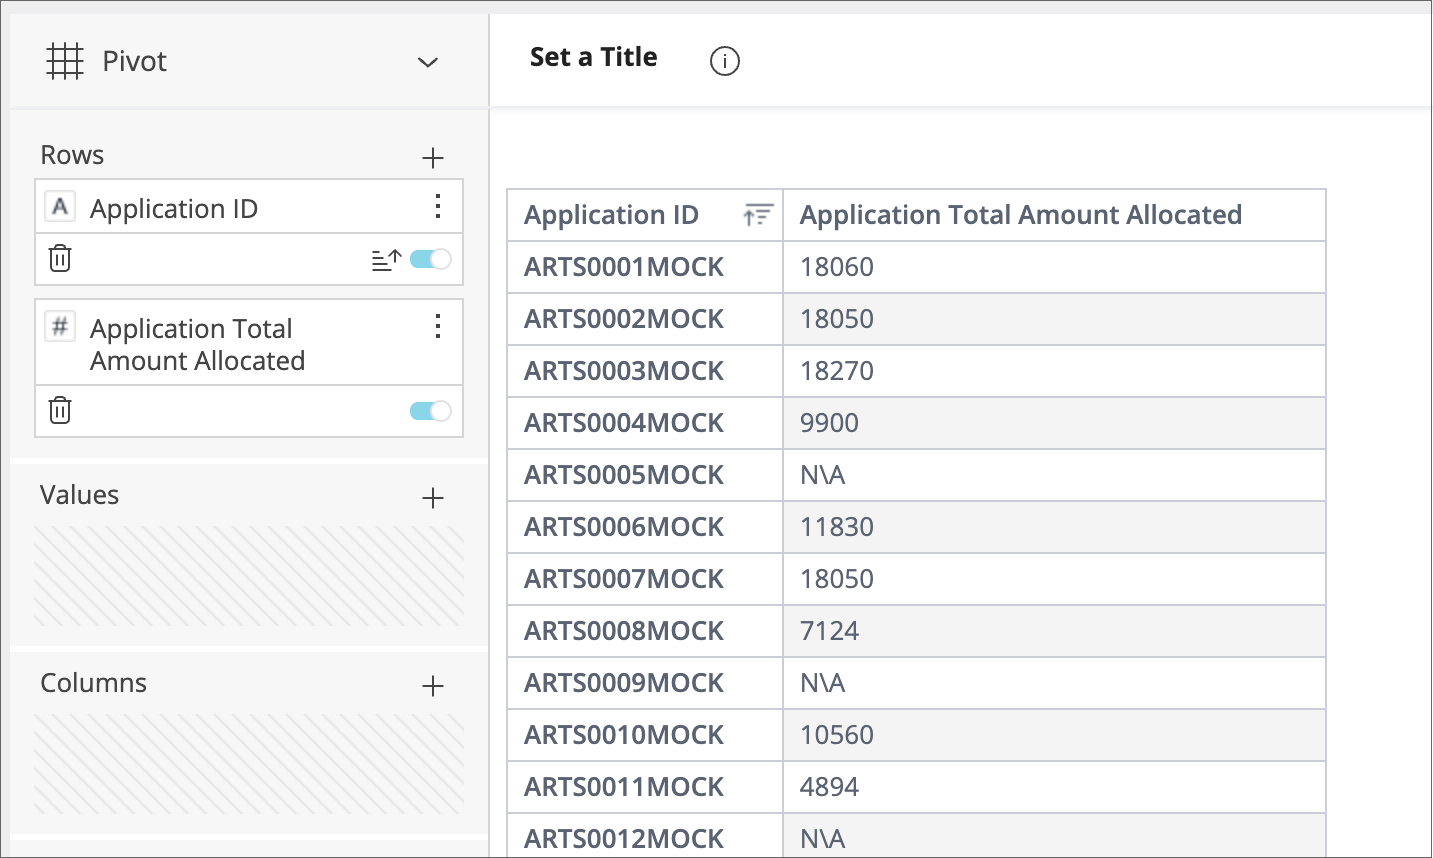Image resolution: width=1433 pixels, height=858 pixels.
Task: Delete the Application Total Amount Allocated field
Action: 60,411
